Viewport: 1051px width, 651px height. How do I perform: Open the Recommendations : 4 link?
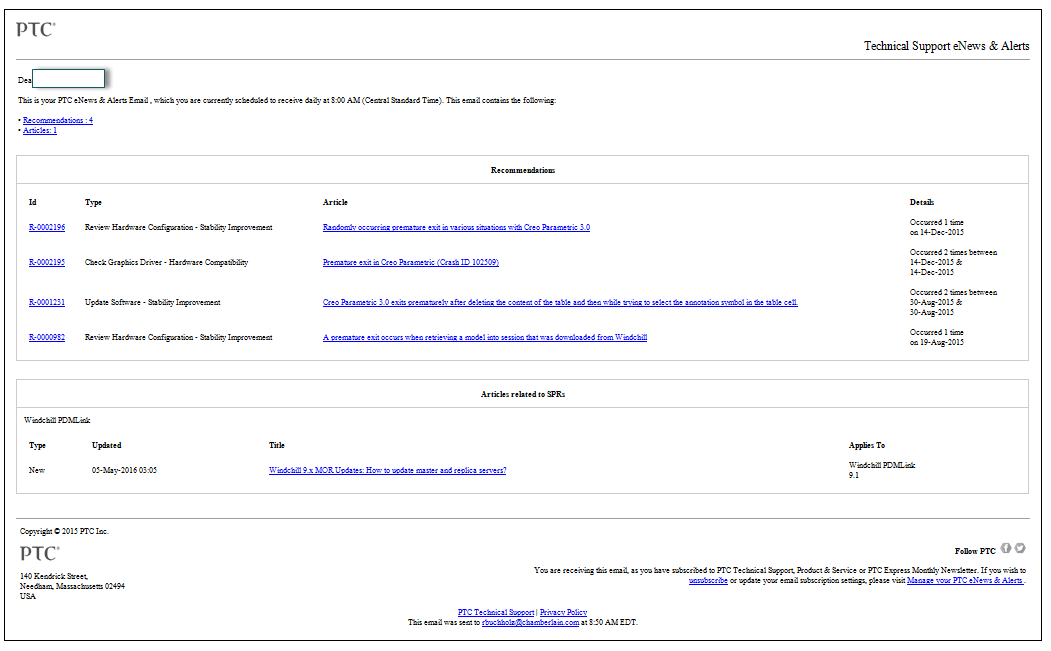pyautogui.click(x=58, y=120)
